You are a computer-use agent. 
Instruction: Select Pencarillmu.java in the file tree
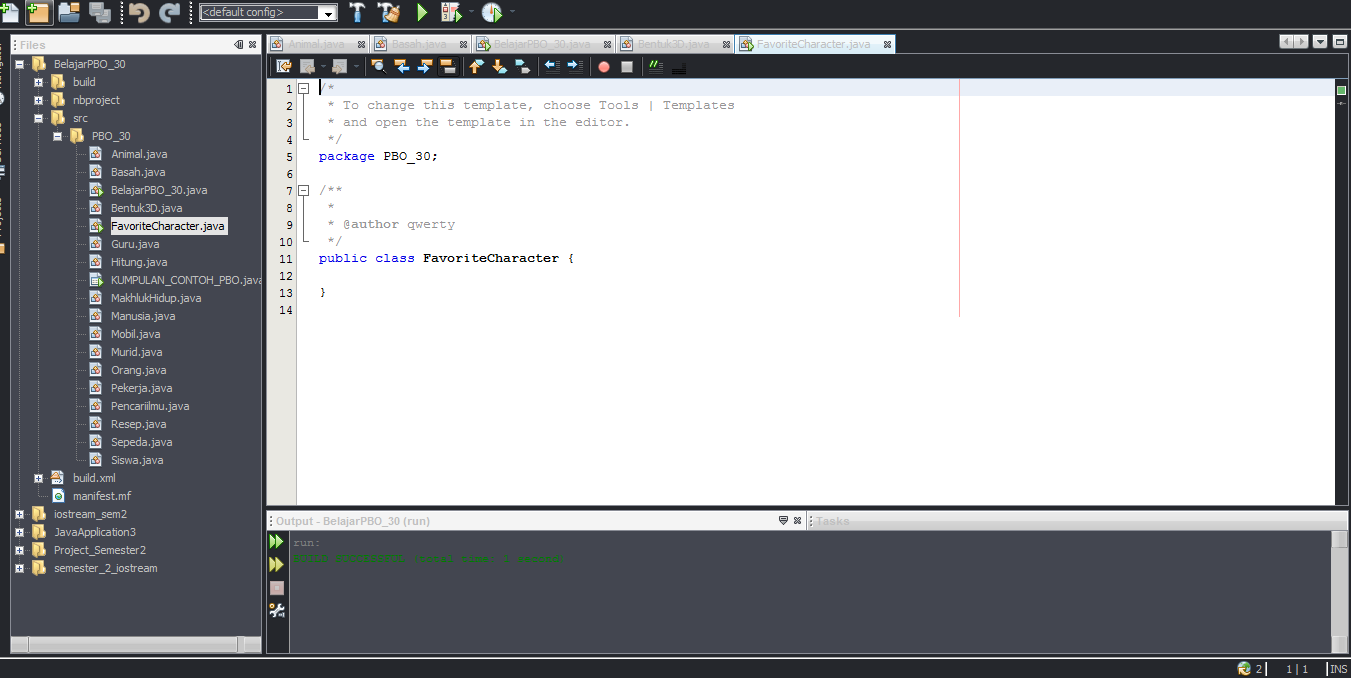(150, 406)
